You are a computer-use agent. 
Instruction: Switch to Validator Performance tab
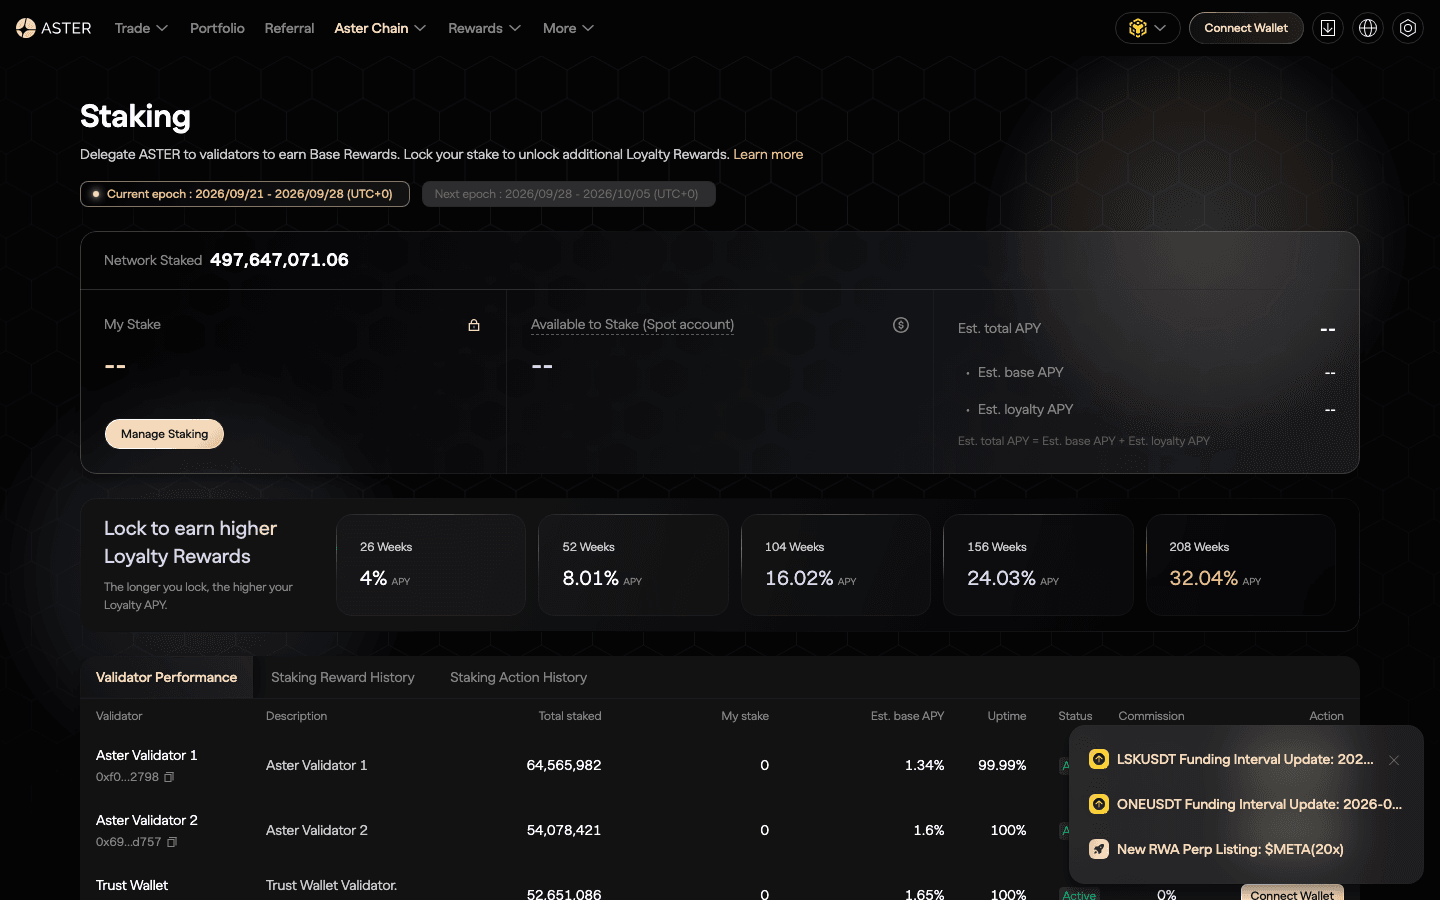coord(166,677)
